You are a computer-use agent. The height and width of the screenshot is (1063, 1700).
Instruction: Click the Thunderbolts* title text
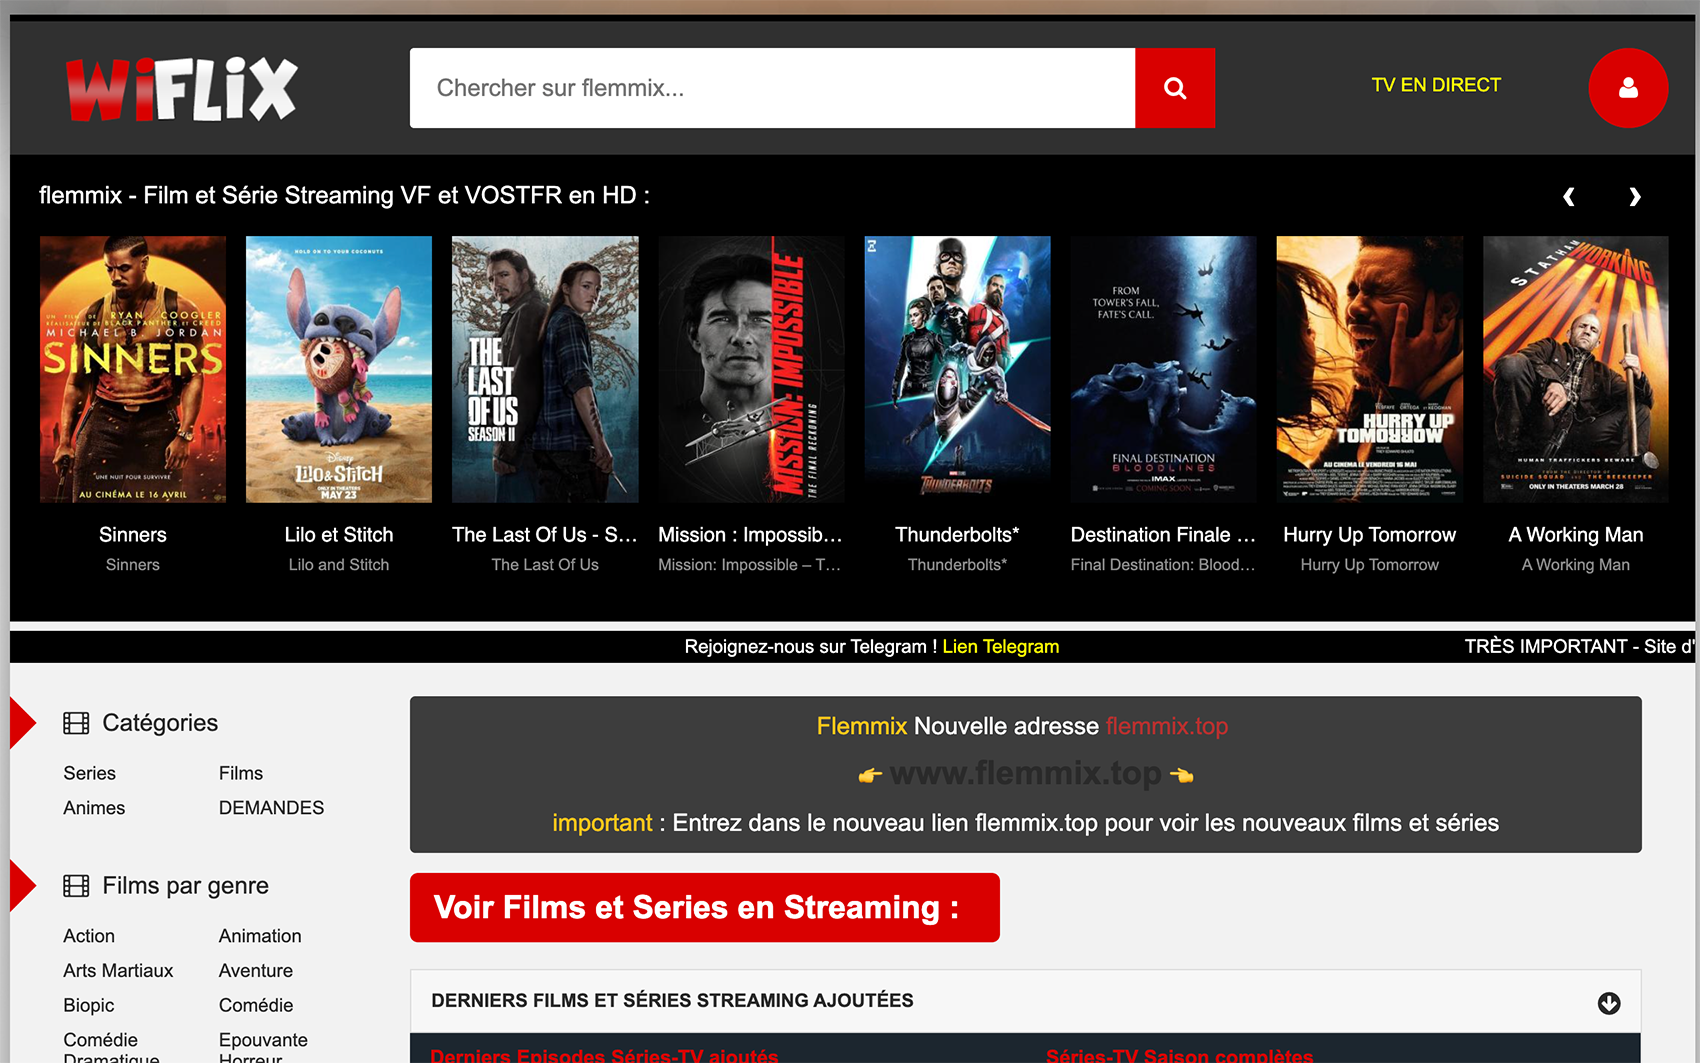957,535
